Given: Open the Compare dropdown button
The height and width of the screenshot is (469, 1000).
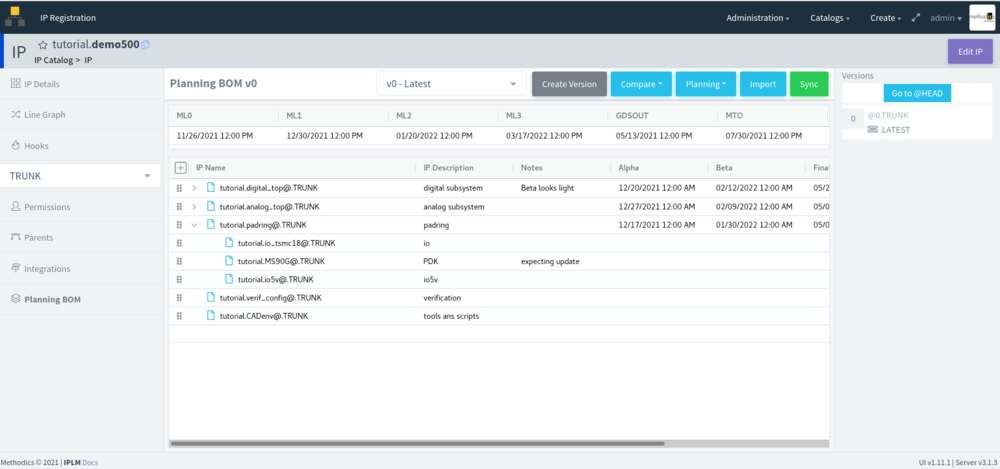Looking at the screenshot, I should [640, 84].
